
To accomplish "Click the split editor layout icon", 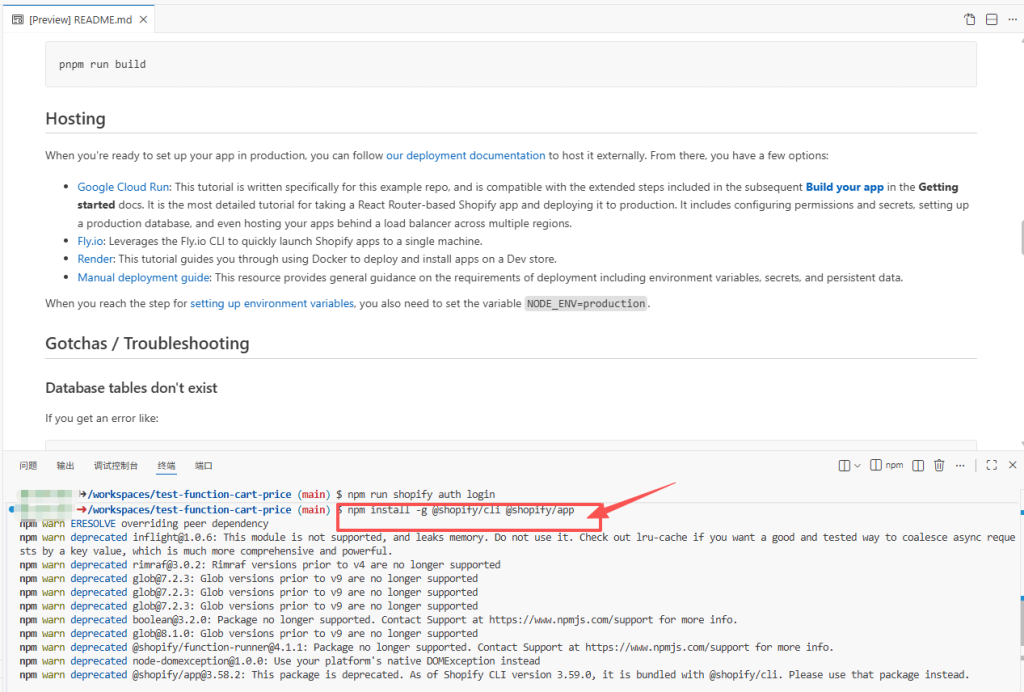I will coord(992,19).
